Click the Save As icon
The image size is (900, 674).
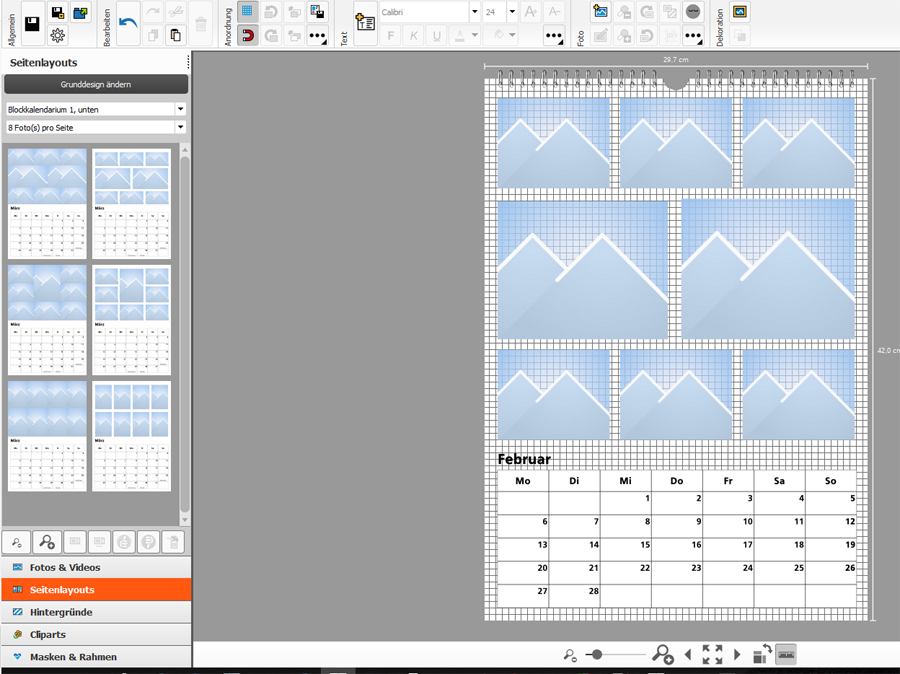57,12
